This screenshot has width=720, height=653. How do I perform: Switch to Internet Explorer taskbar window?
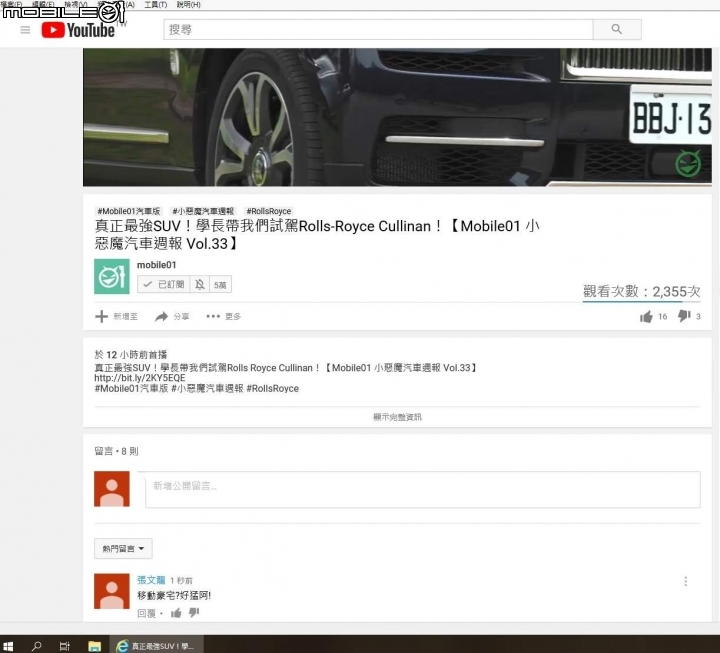[x=157, y=646]
